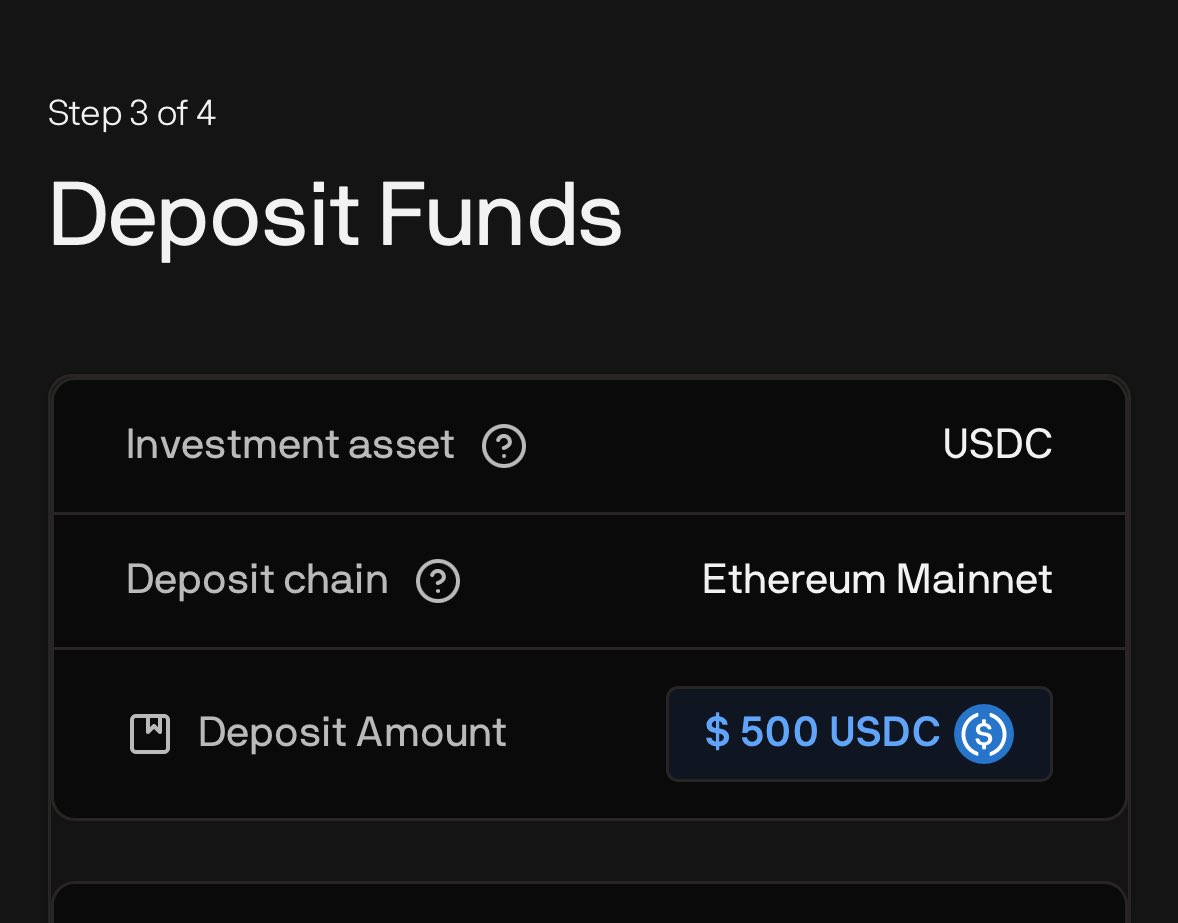Click the Investment asset label
The width and height of the screenshot is (1178, 923).
point(290,445)
